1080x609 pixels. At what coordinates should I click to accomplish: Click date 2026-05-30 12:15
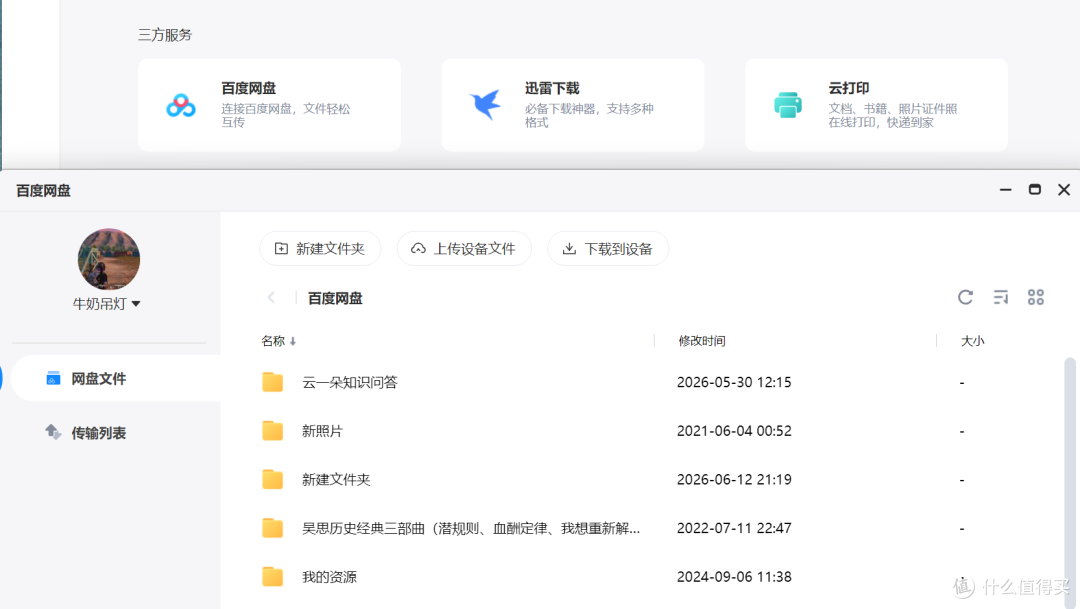click(x=734, y=382)
